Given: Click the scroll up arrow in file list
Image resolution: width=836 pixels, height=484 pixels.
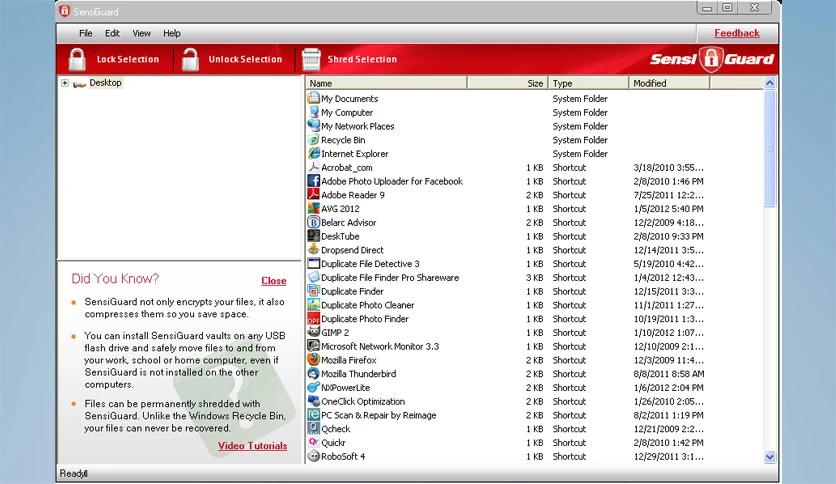Looking at the screenshot, I should tap(769, 83).
